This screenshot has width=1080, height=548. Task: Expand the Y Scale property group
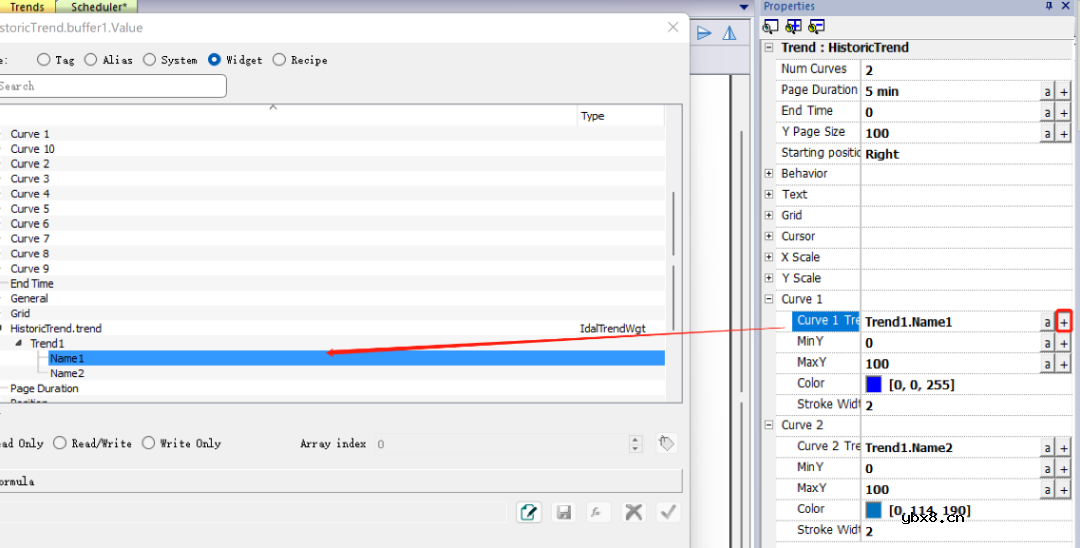(769, 278)
